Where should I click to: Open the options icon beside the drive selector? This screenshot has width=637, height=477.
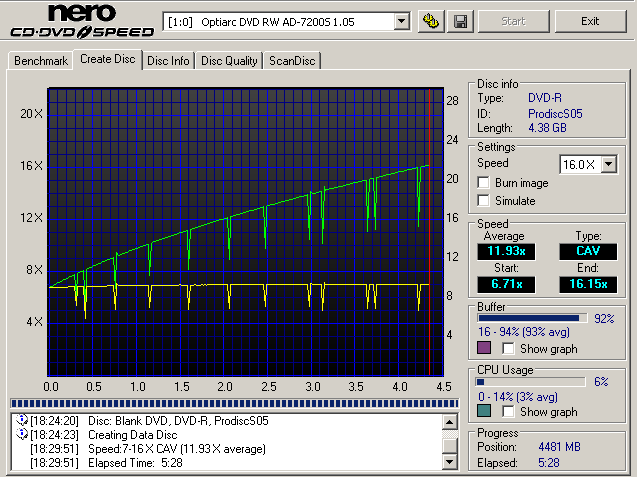[431, 21]
